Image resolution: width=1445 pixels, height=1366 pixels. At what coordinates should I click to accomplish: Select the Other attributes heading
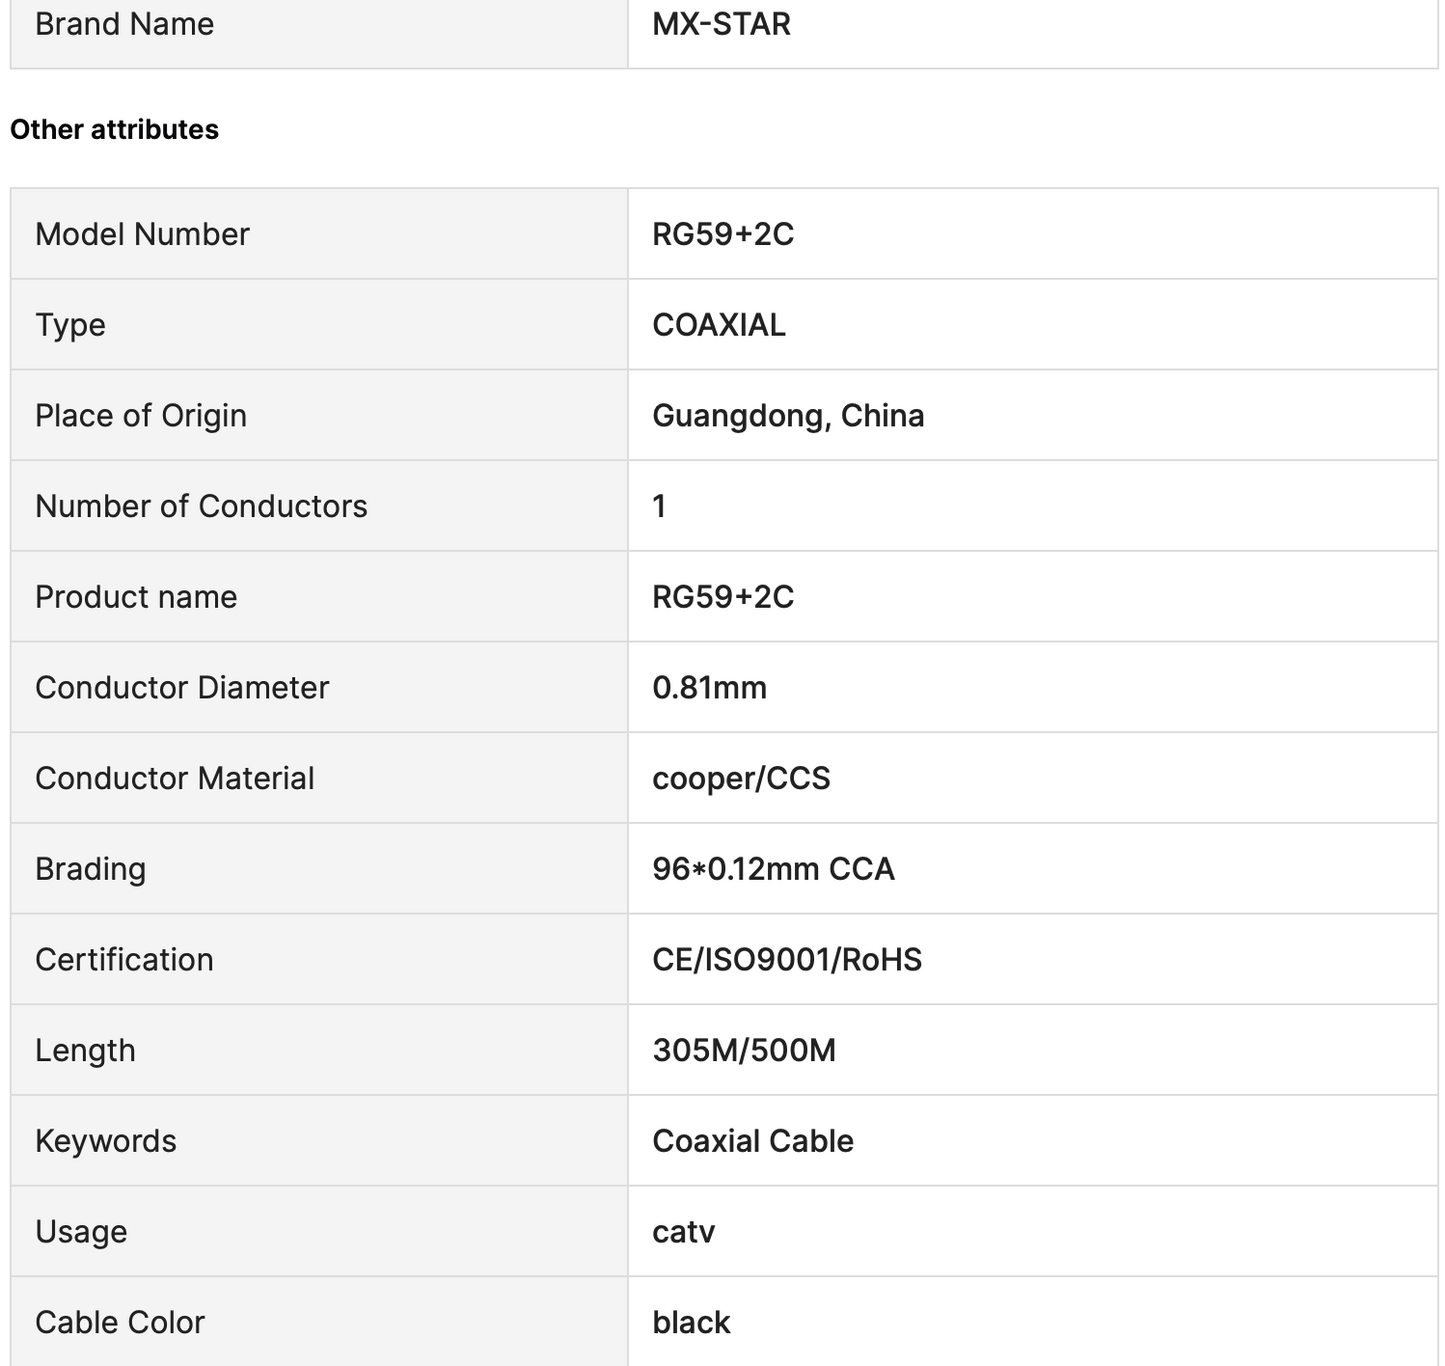tap(114, 130)
